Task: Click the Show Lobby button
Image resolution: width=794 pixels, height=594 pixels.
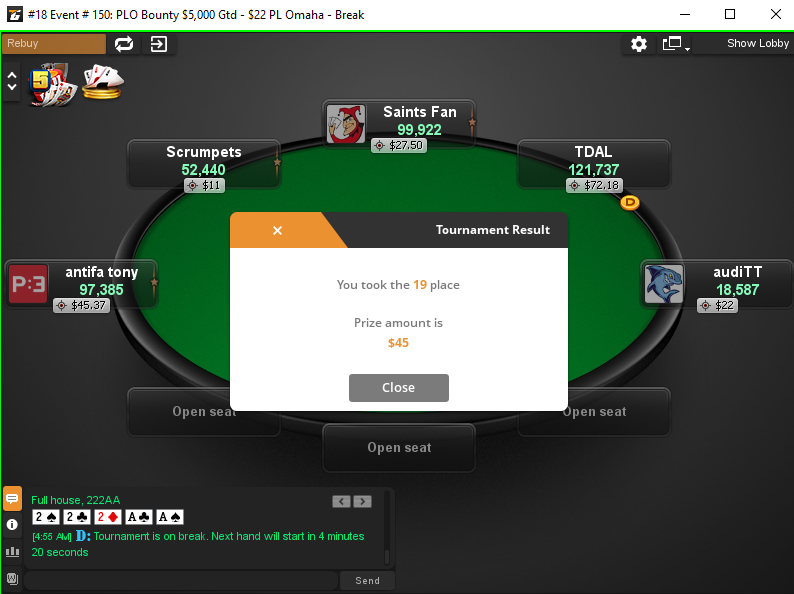Action: coord(758,44)
